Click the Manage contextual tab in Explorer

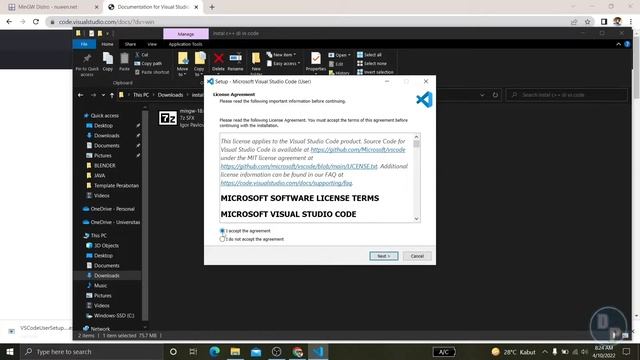coord(186,34)
